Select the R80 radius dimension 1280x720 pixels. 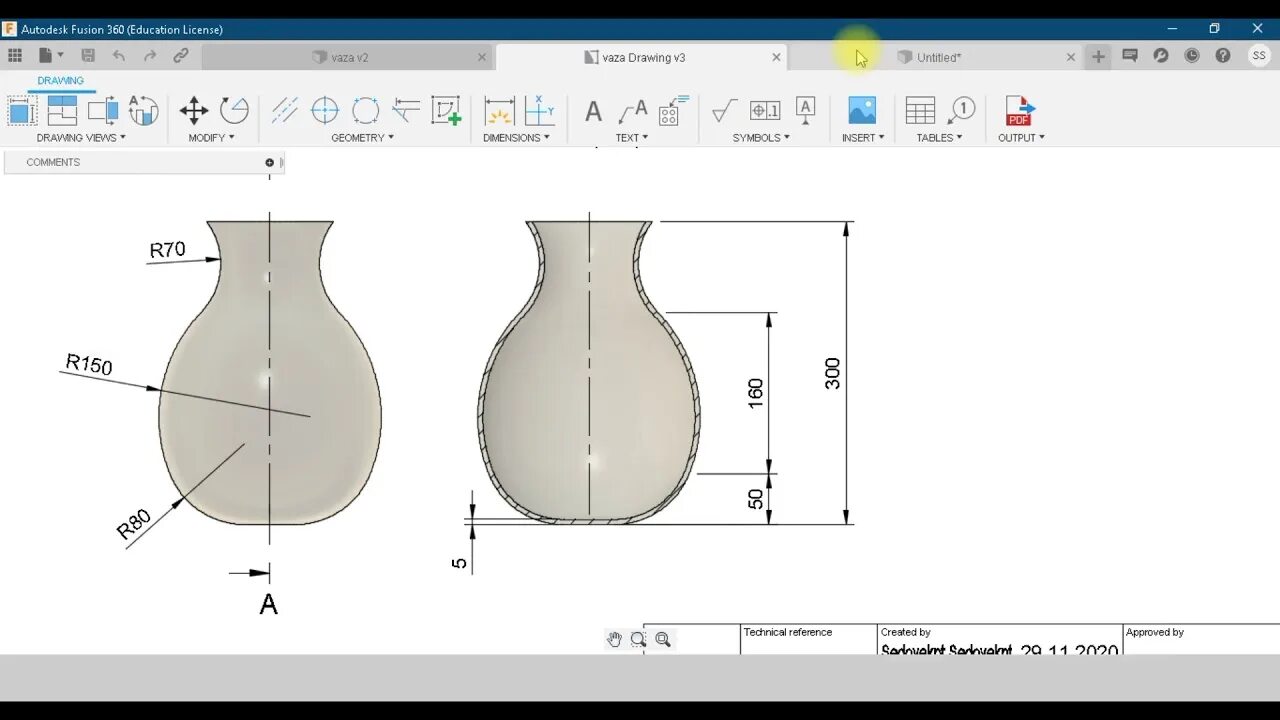[x=134, y=524]
